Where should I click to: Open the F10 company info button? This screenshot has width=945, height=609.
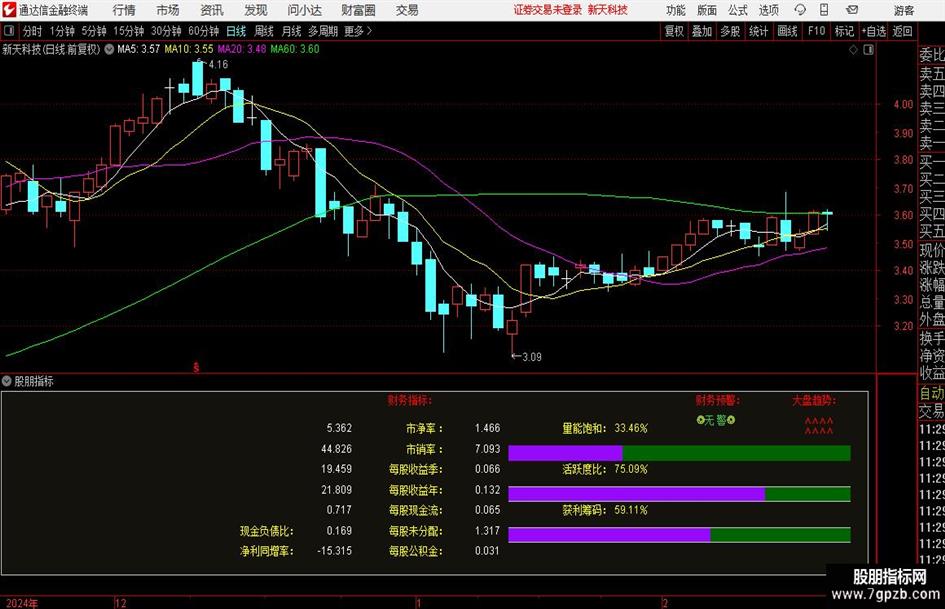[x=816, y=31]
